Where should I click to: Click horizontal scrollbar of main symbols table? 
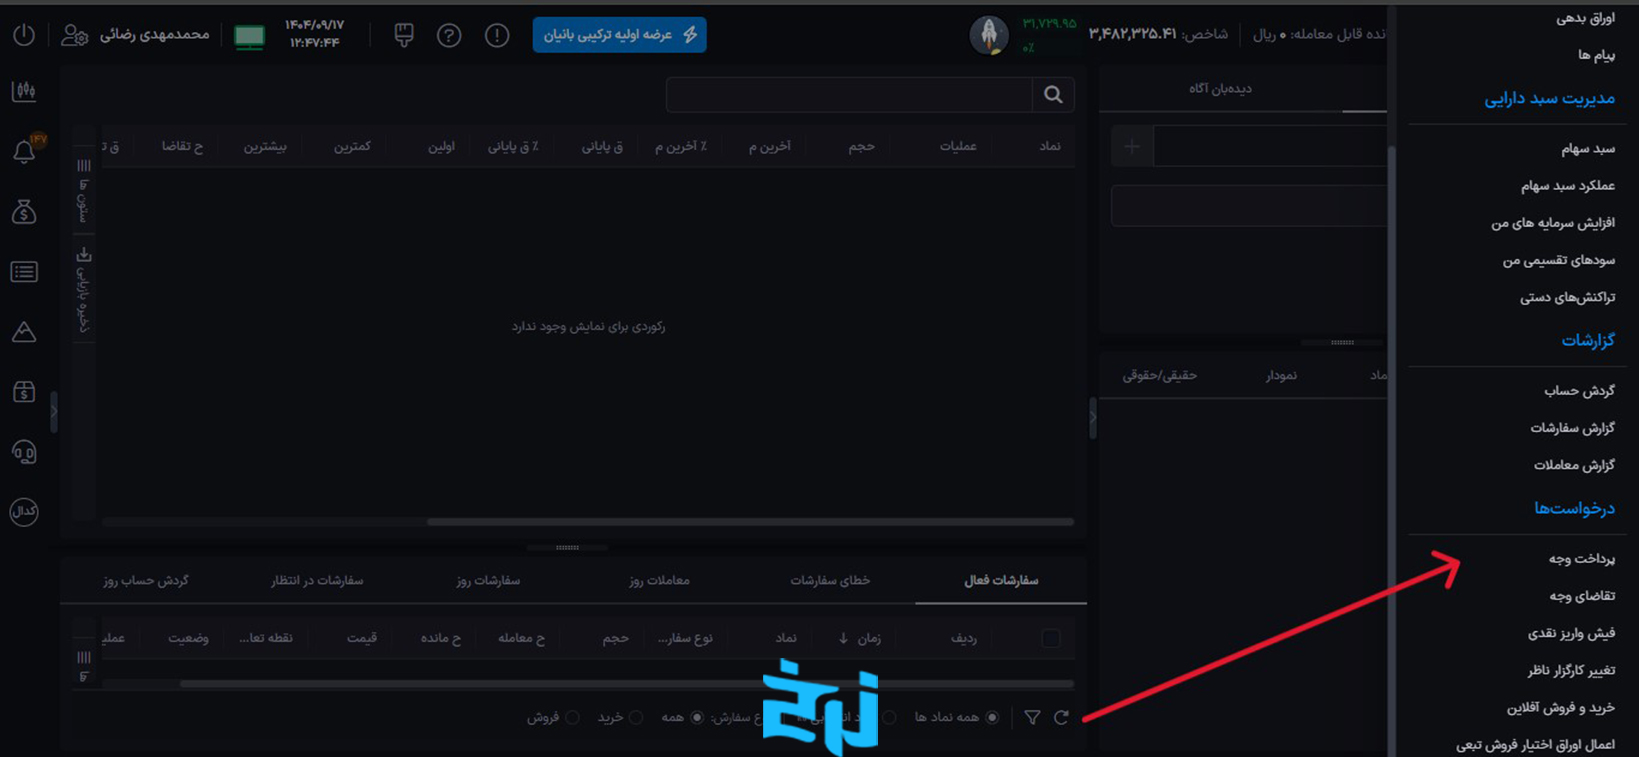coord(750,522)
